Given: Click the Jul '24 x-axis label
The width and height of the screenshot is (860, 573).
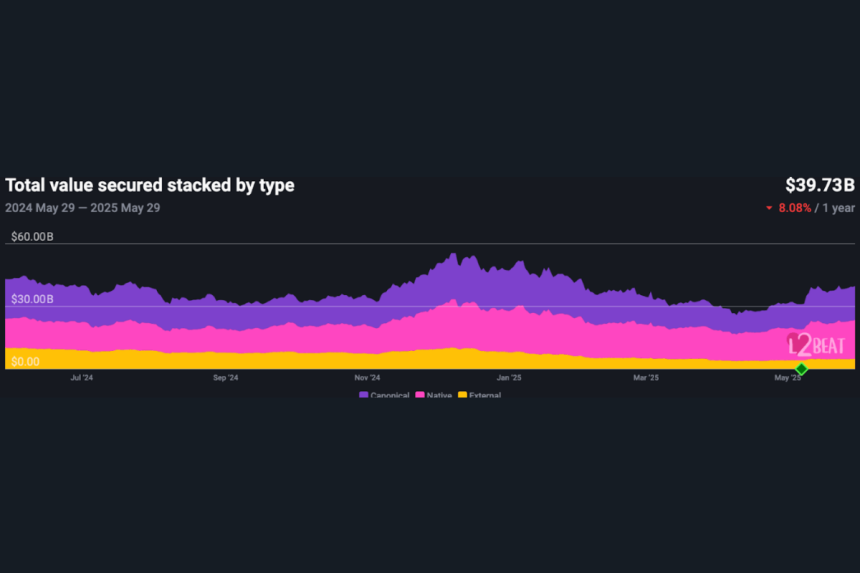Looking at the screenshot, I should pyautogui.click(x=82, y=378).
